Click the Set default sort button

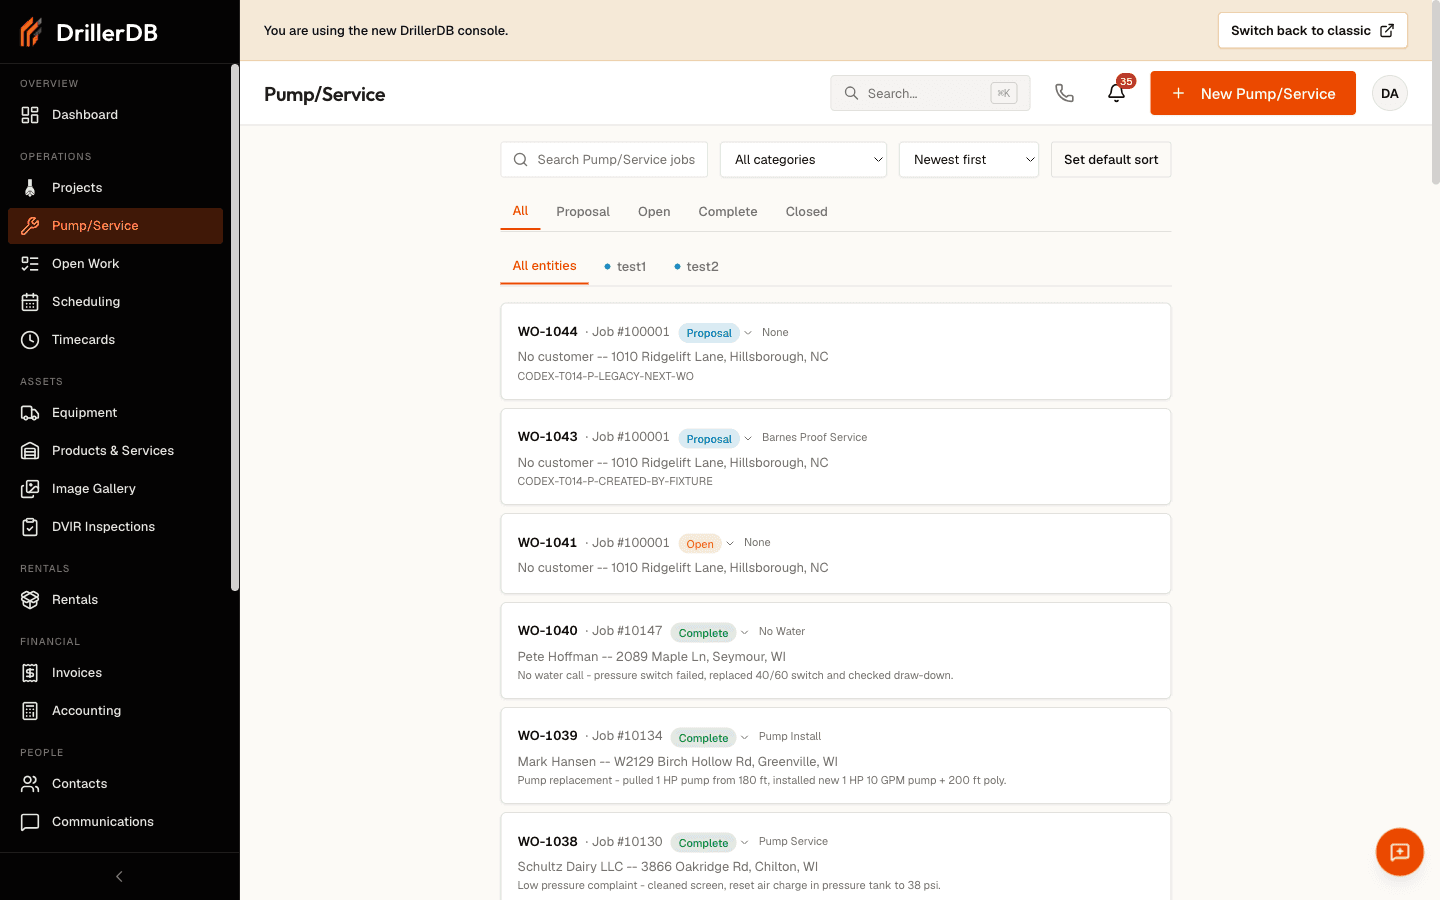1111,160
